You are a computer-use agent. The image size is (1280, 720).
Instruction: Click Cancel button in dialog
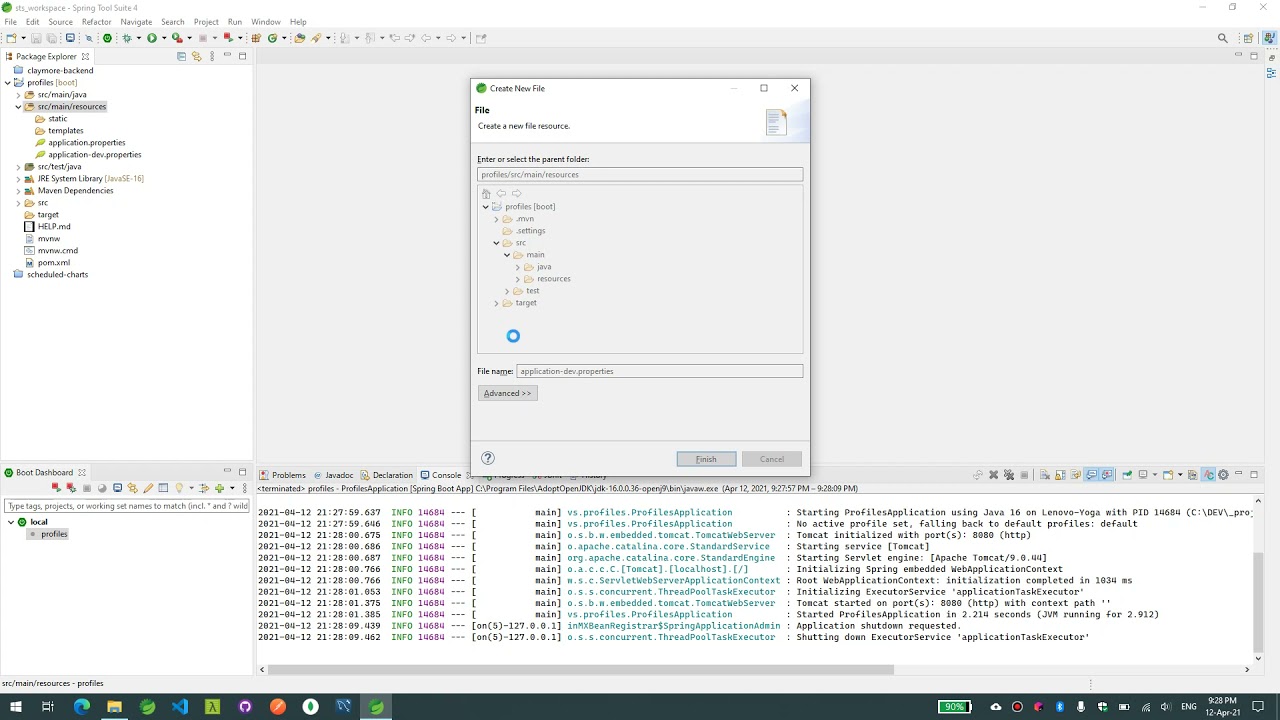click(x=772, y=459)
